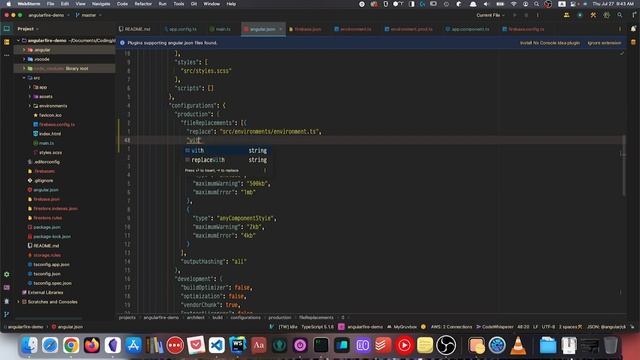The image size is (640, 360).
Task: Click 'fileReplacements' breadcrumb segment
Action: coord(316,317)
